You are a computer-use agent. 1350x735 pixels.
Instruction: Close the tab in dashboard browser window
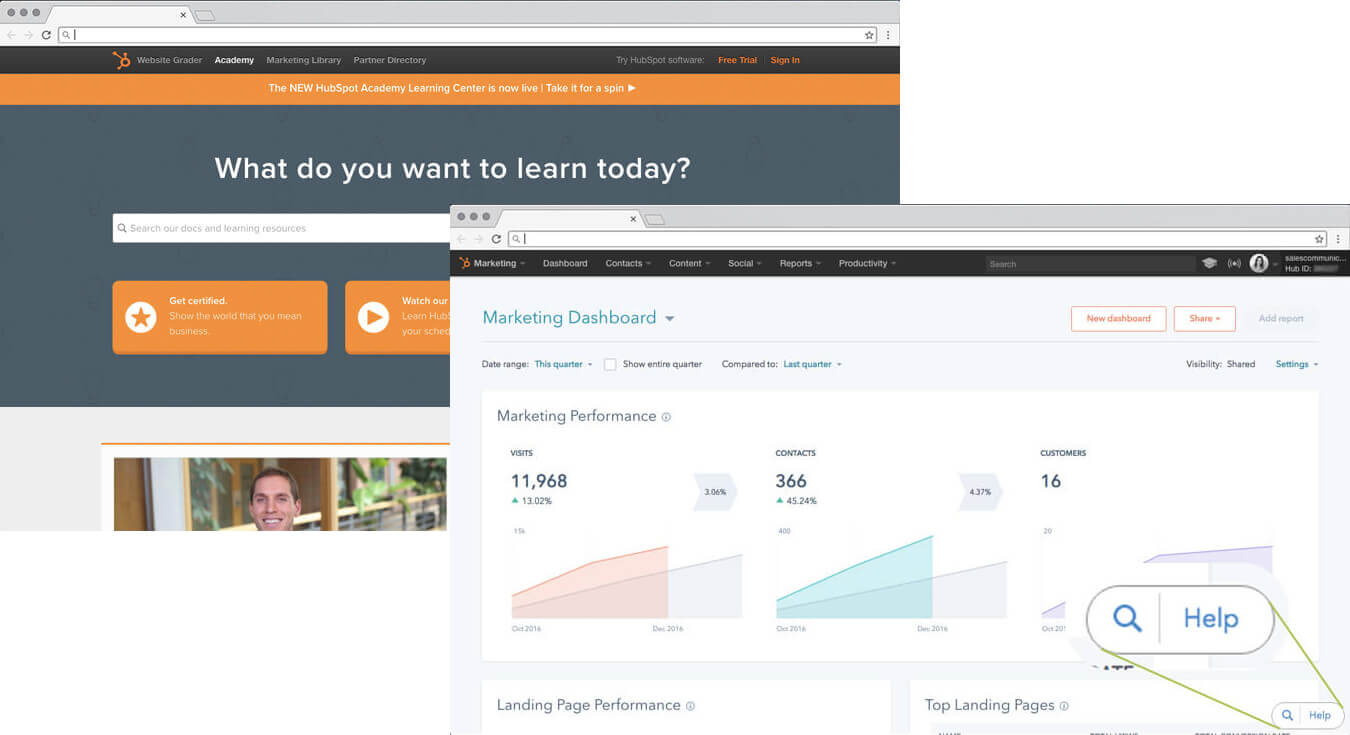(x=633, y=219)
